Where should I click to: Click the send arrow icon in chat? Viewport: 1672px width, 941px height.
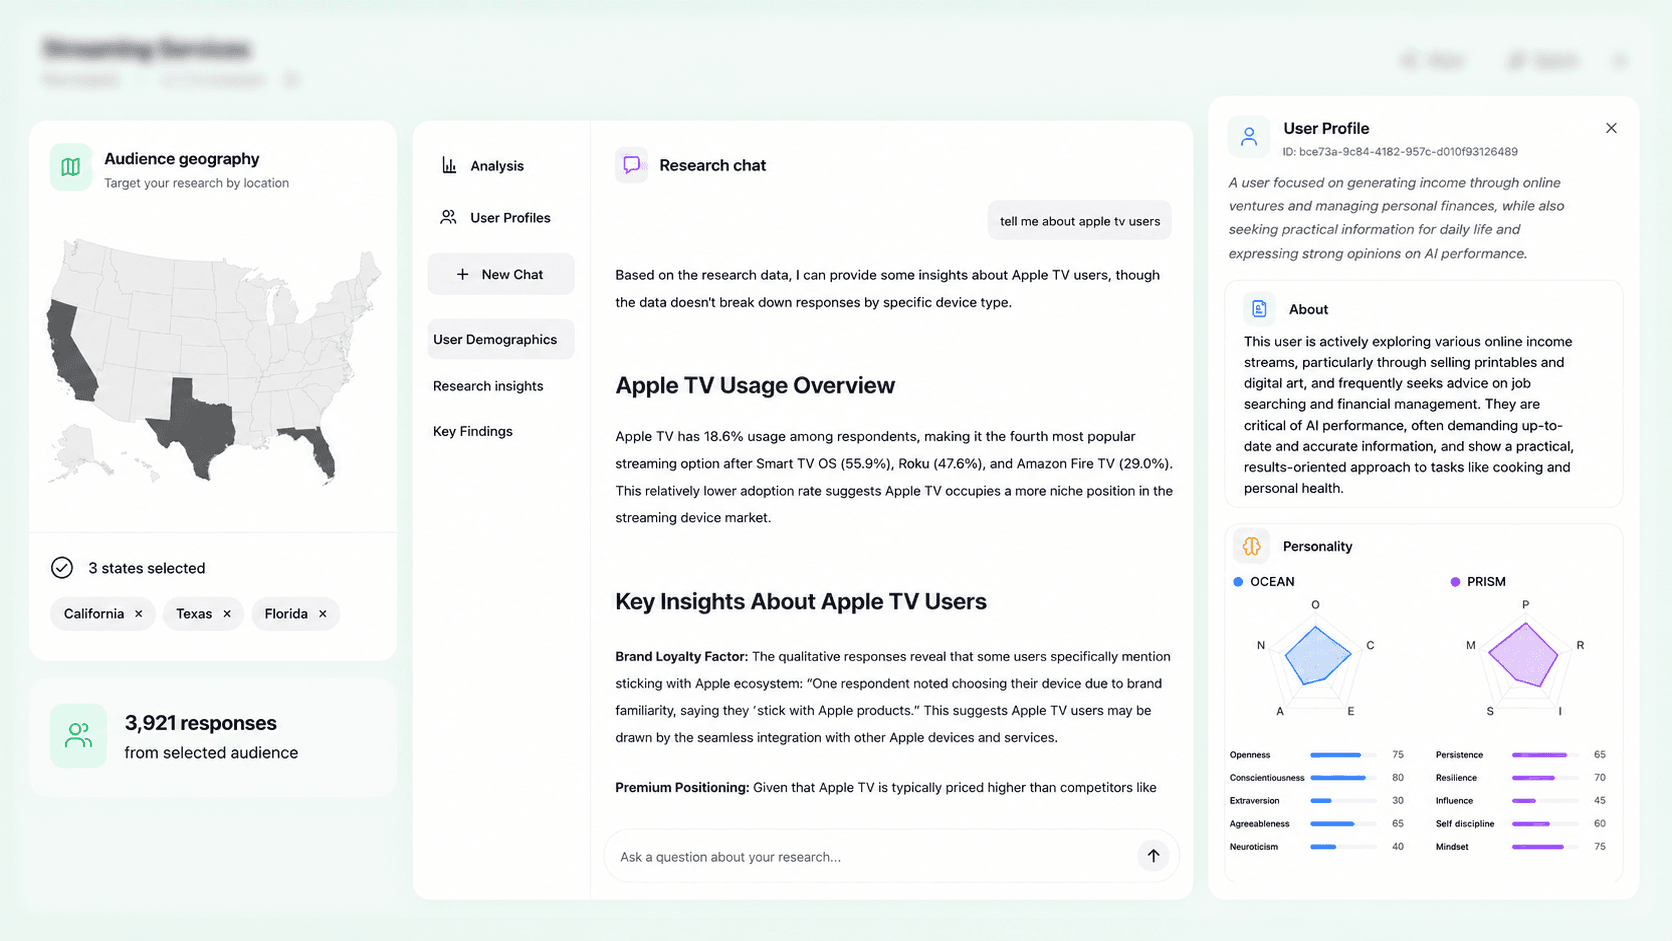(x=1153, y=855)
